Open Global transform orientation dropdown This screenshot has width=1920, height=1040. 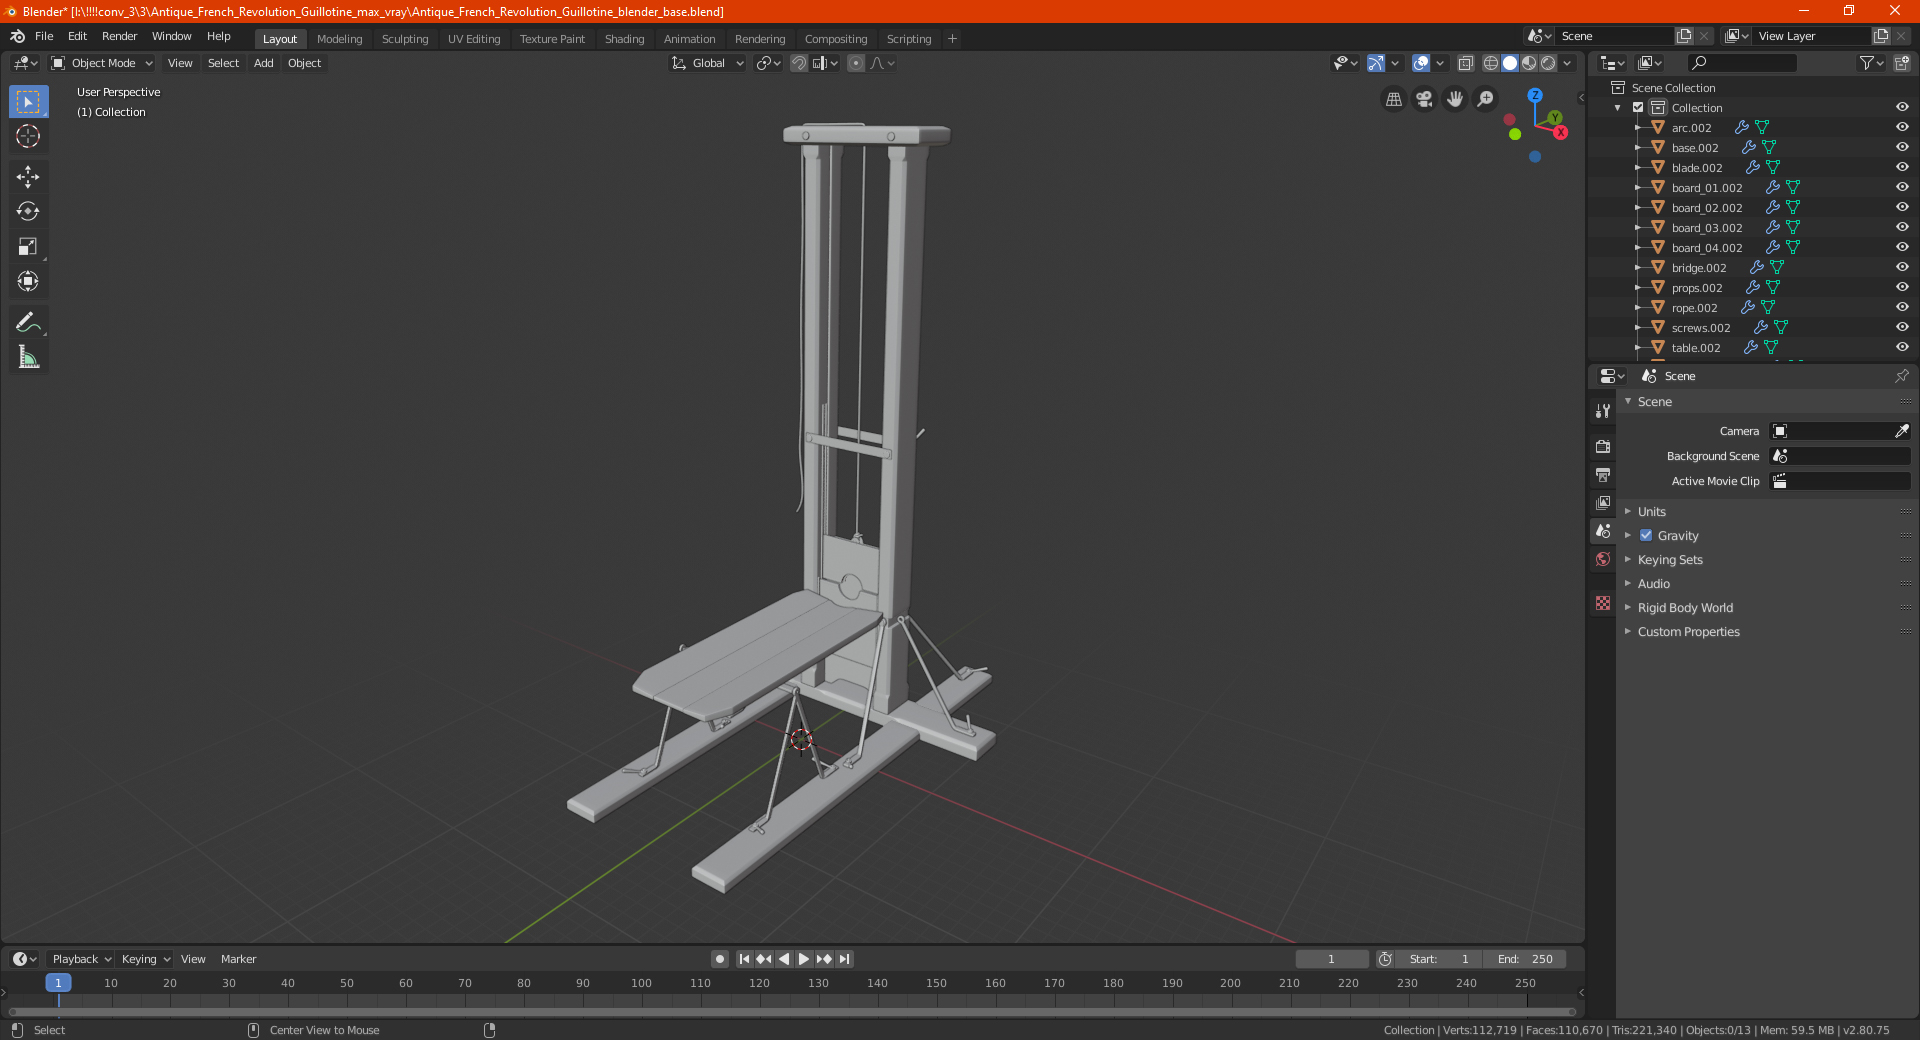[x=708, y=63]
